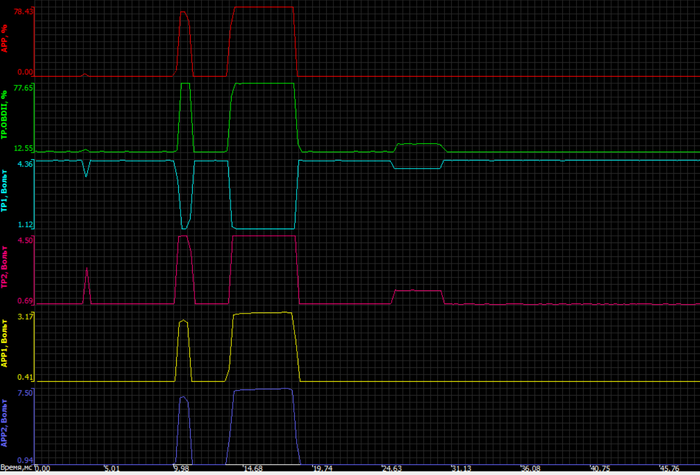
Task: Click the 36.08 tick on the time axis
Action: [x=531, y=468]
